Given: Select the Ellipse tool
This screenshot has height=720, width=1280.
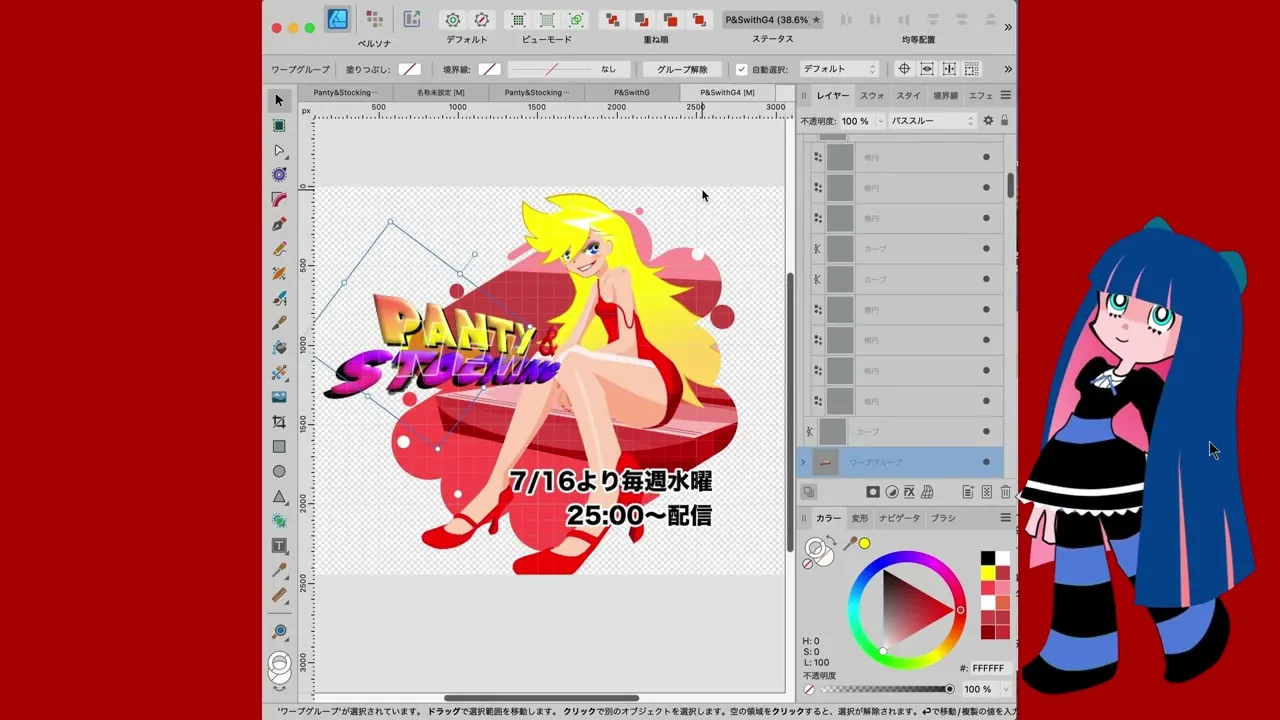Looking at the screenshot, I should (279, 472).
